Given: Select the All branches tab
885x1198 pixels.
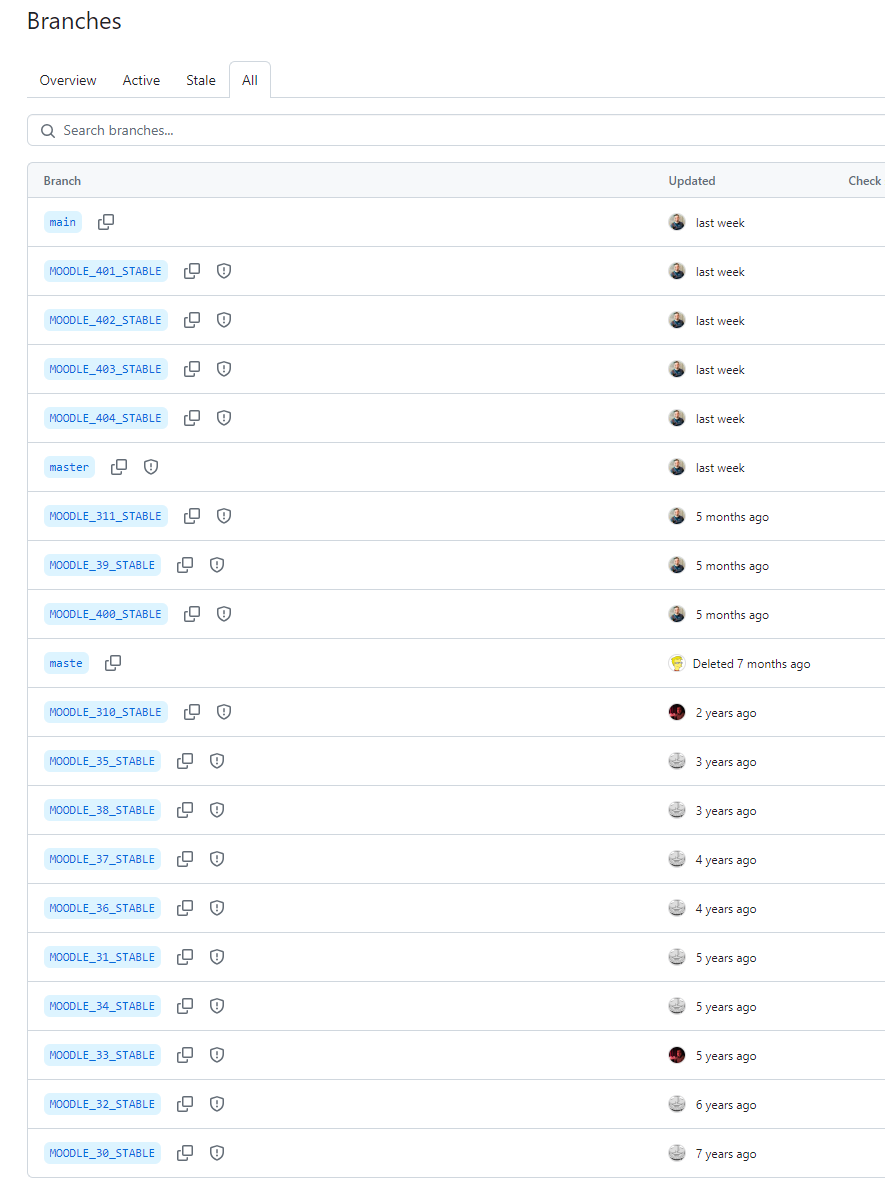Looking at the screenshot, I should pos(250,80).
